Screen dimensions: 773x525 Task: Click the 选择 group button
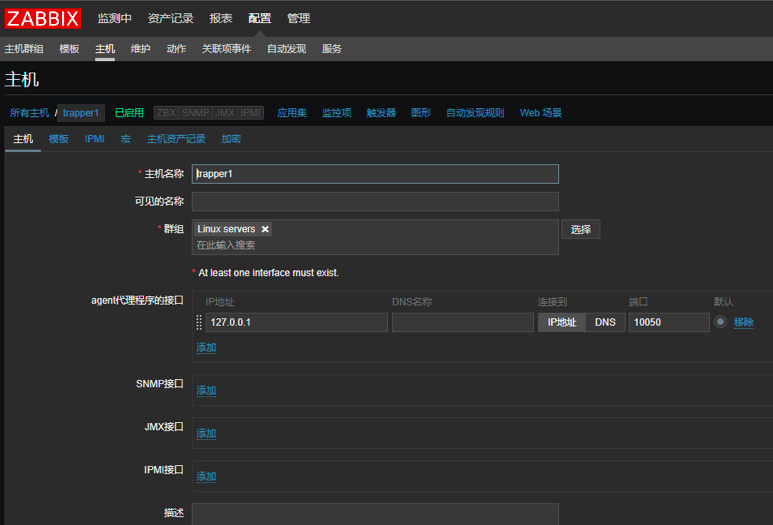[x=581, y=229]
